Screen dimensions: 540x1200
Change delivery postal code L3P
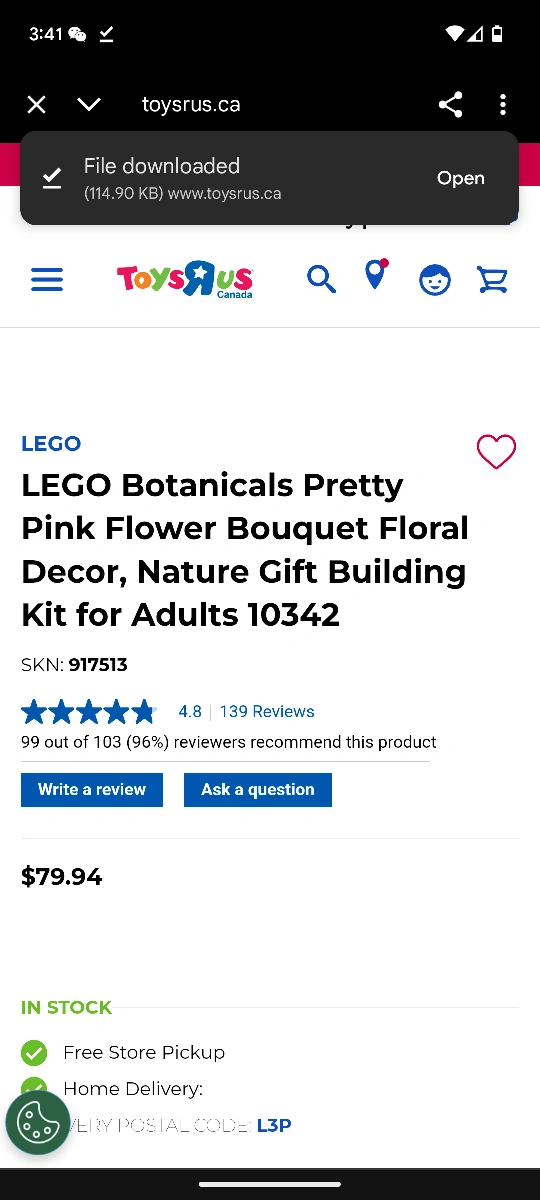pyautogui.click(x=274, y=1126)
